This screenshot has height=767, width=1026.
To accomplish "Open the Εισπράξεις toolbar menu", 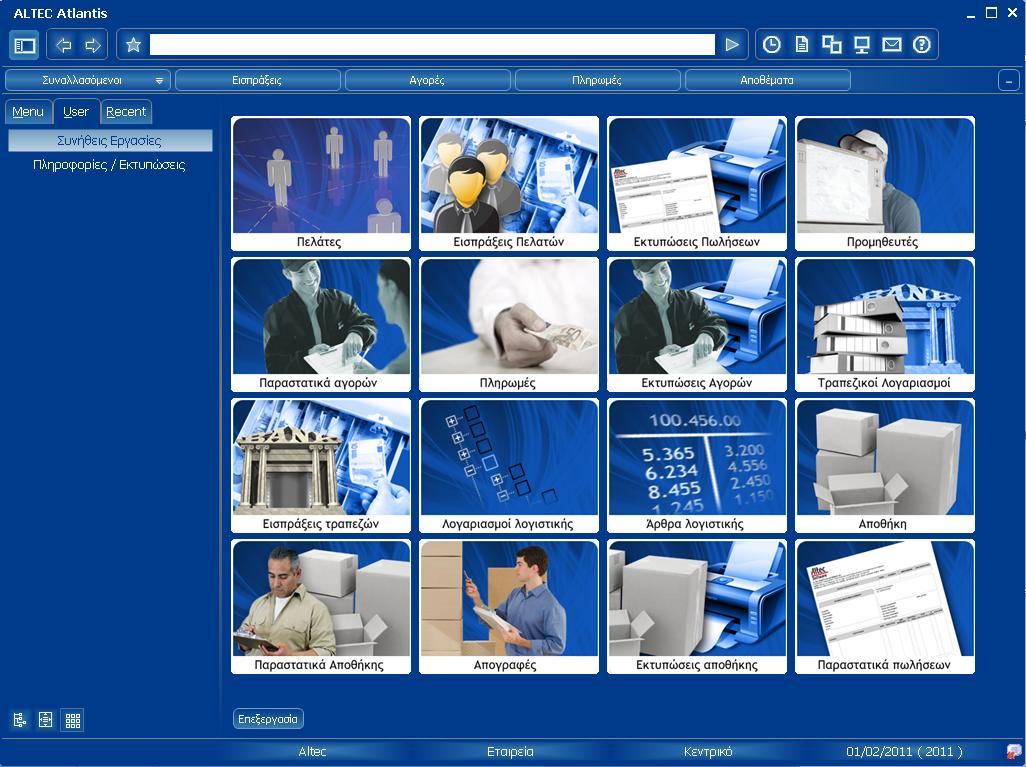I will point(257,80).
